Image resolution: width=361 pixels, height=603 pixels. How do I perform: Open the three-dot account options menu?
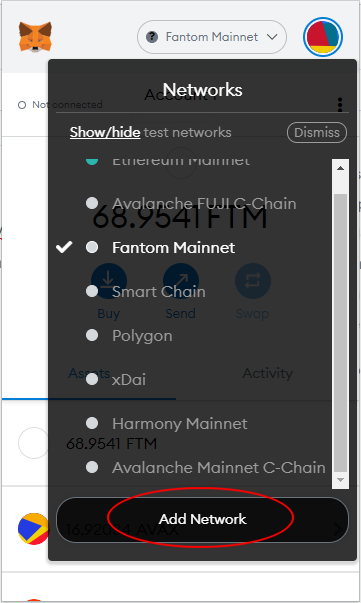coord(340,104)
